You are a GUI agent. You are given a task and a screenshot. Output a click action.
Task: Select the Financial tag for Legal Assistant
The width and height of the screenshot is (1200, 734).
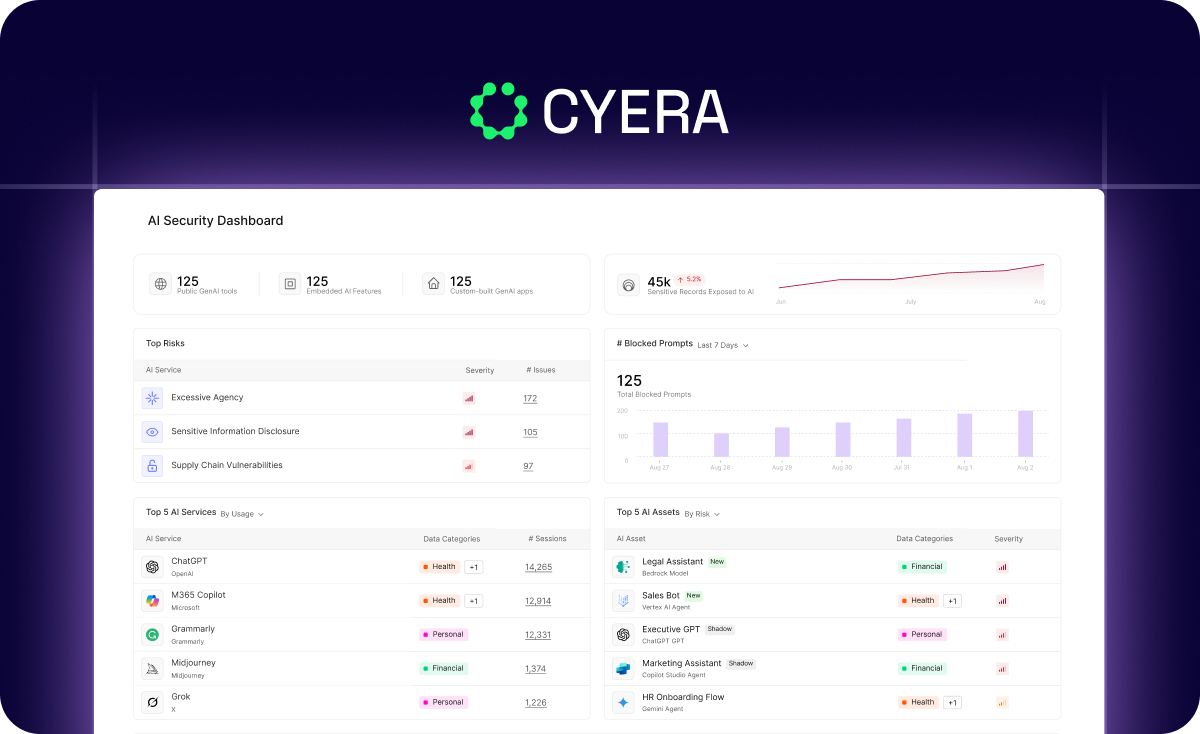point(922,567)
